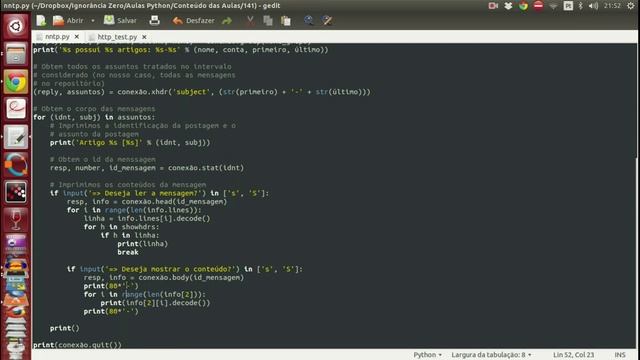Open Python language selector in status bar
Screen dimensions: 640x360
pos(427,355)
